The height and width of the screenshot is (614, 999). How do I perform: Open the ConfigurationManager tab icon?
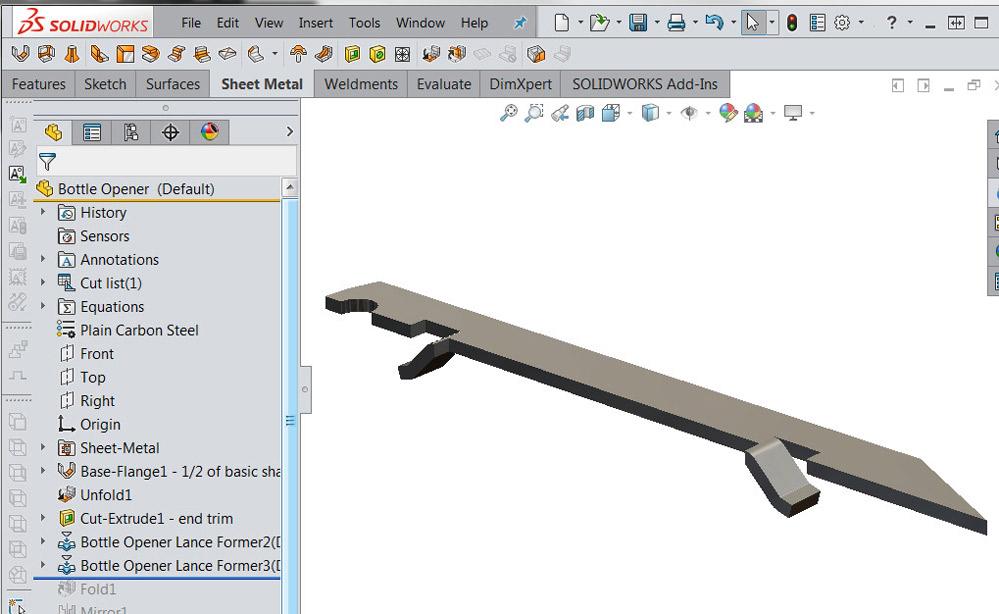click(131, 132)
